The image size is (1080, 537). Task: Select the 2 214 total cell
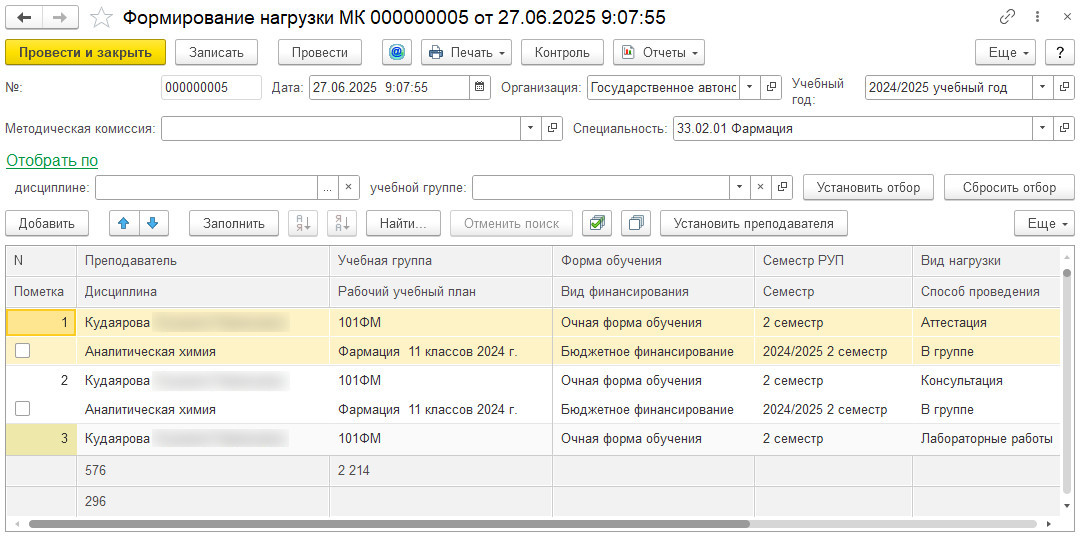[x=441, y=471]
